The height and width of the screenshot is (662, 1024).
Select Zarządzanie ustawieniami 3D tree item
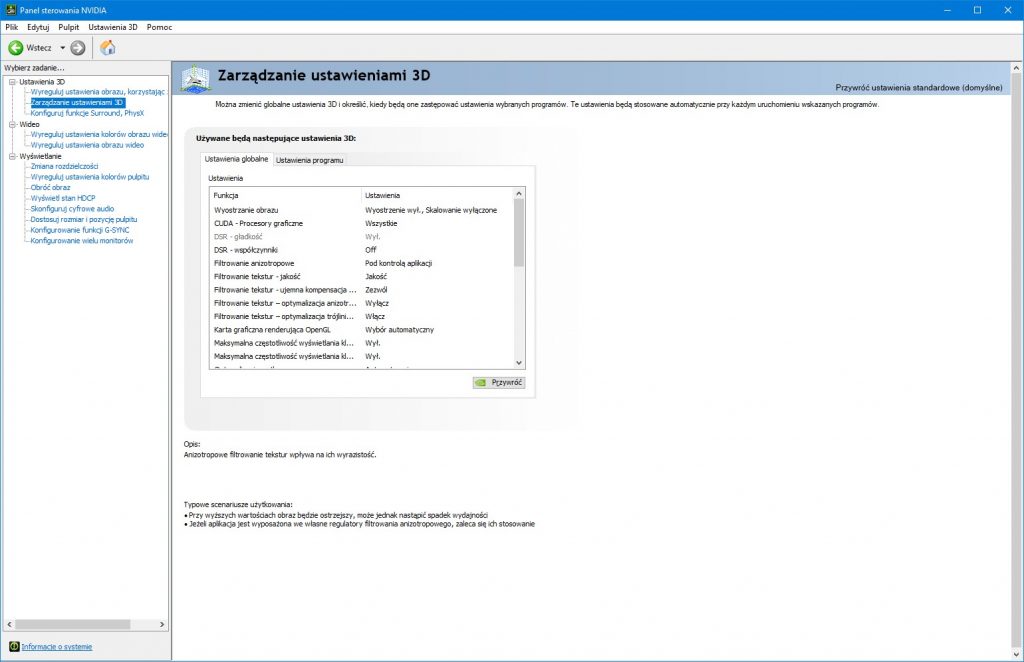77,102
